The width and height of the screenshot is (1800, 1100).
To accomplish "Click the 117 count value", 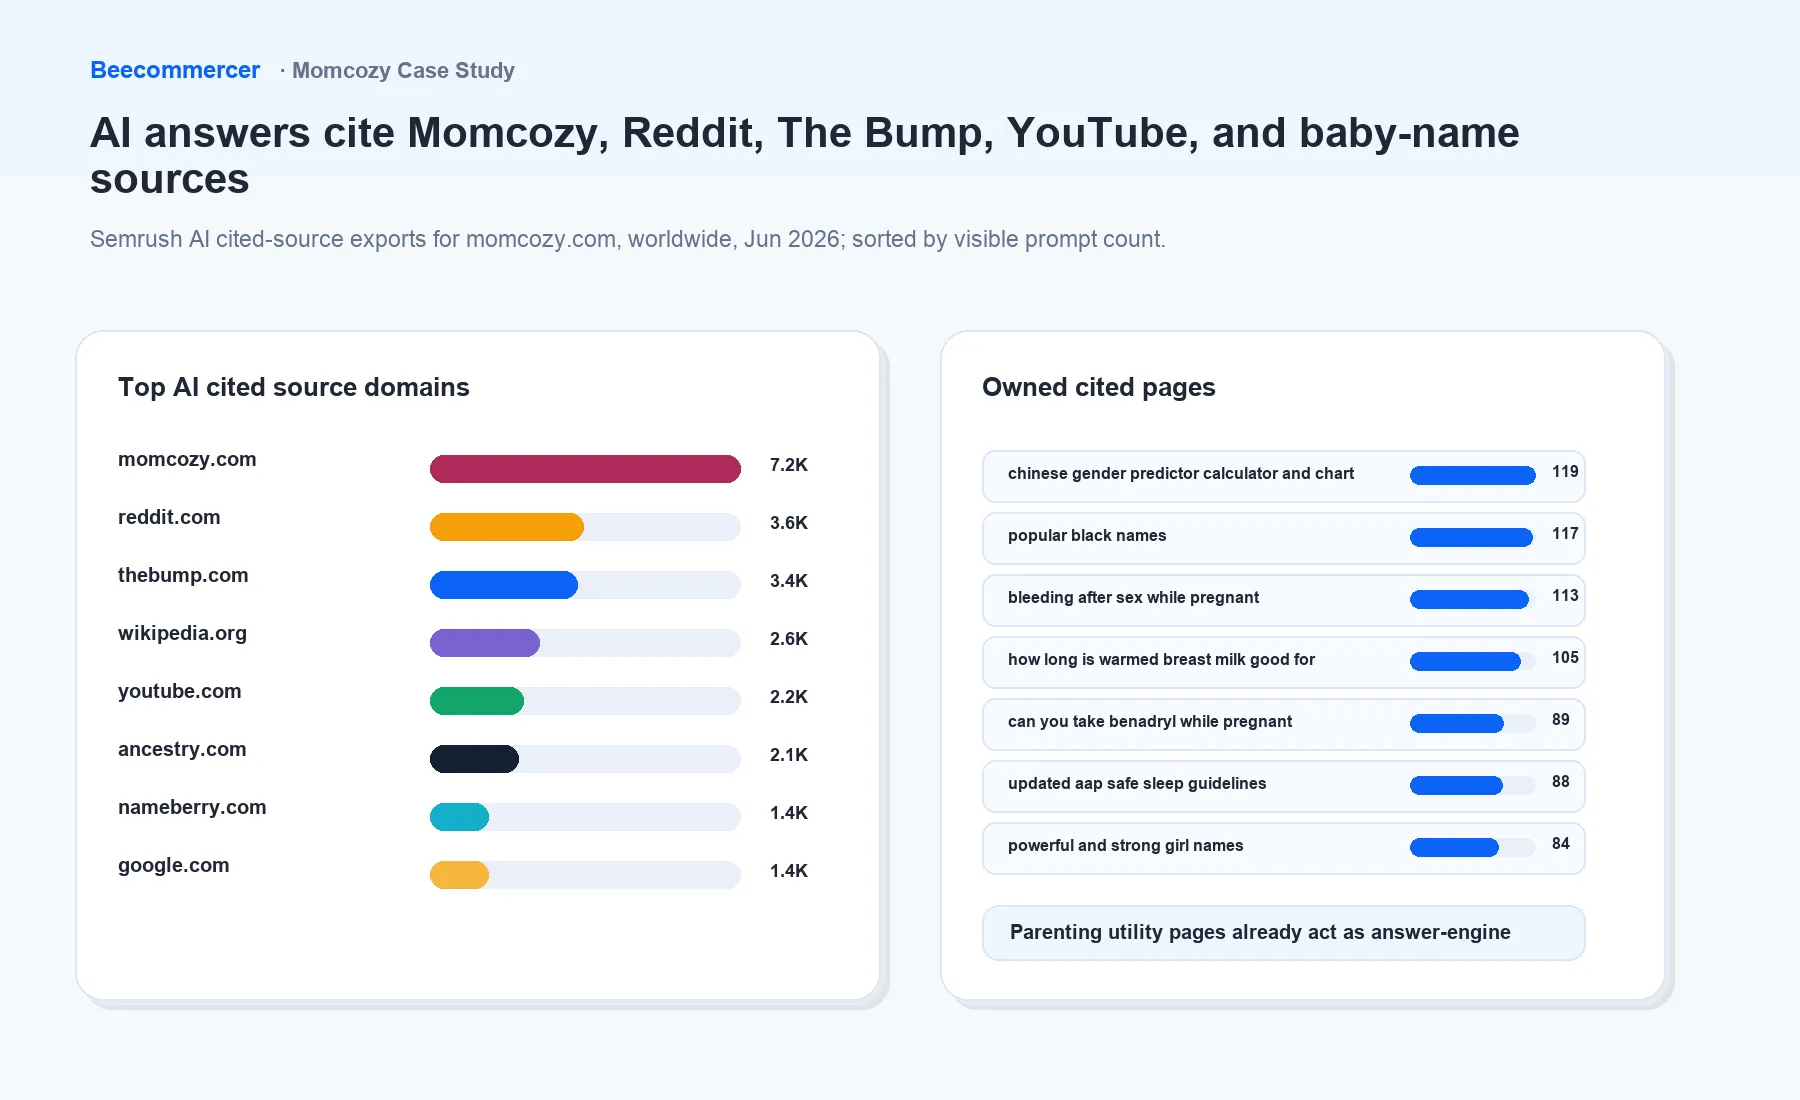I will (1565, 534).
